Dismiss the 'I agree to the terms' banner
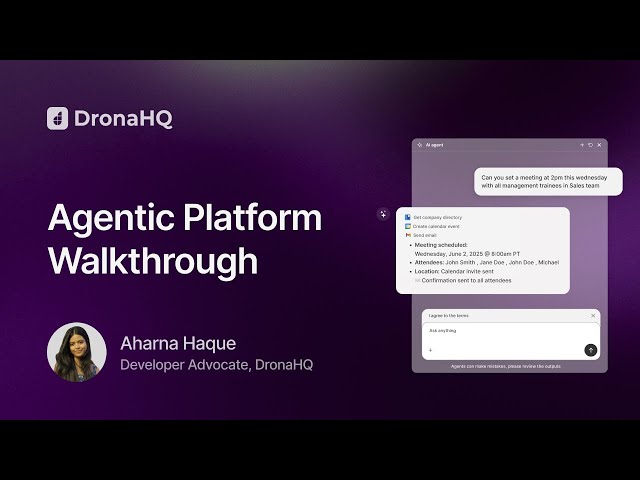This screenshot has height=480, width=640. pyautogui.click(x=593, y=316)
